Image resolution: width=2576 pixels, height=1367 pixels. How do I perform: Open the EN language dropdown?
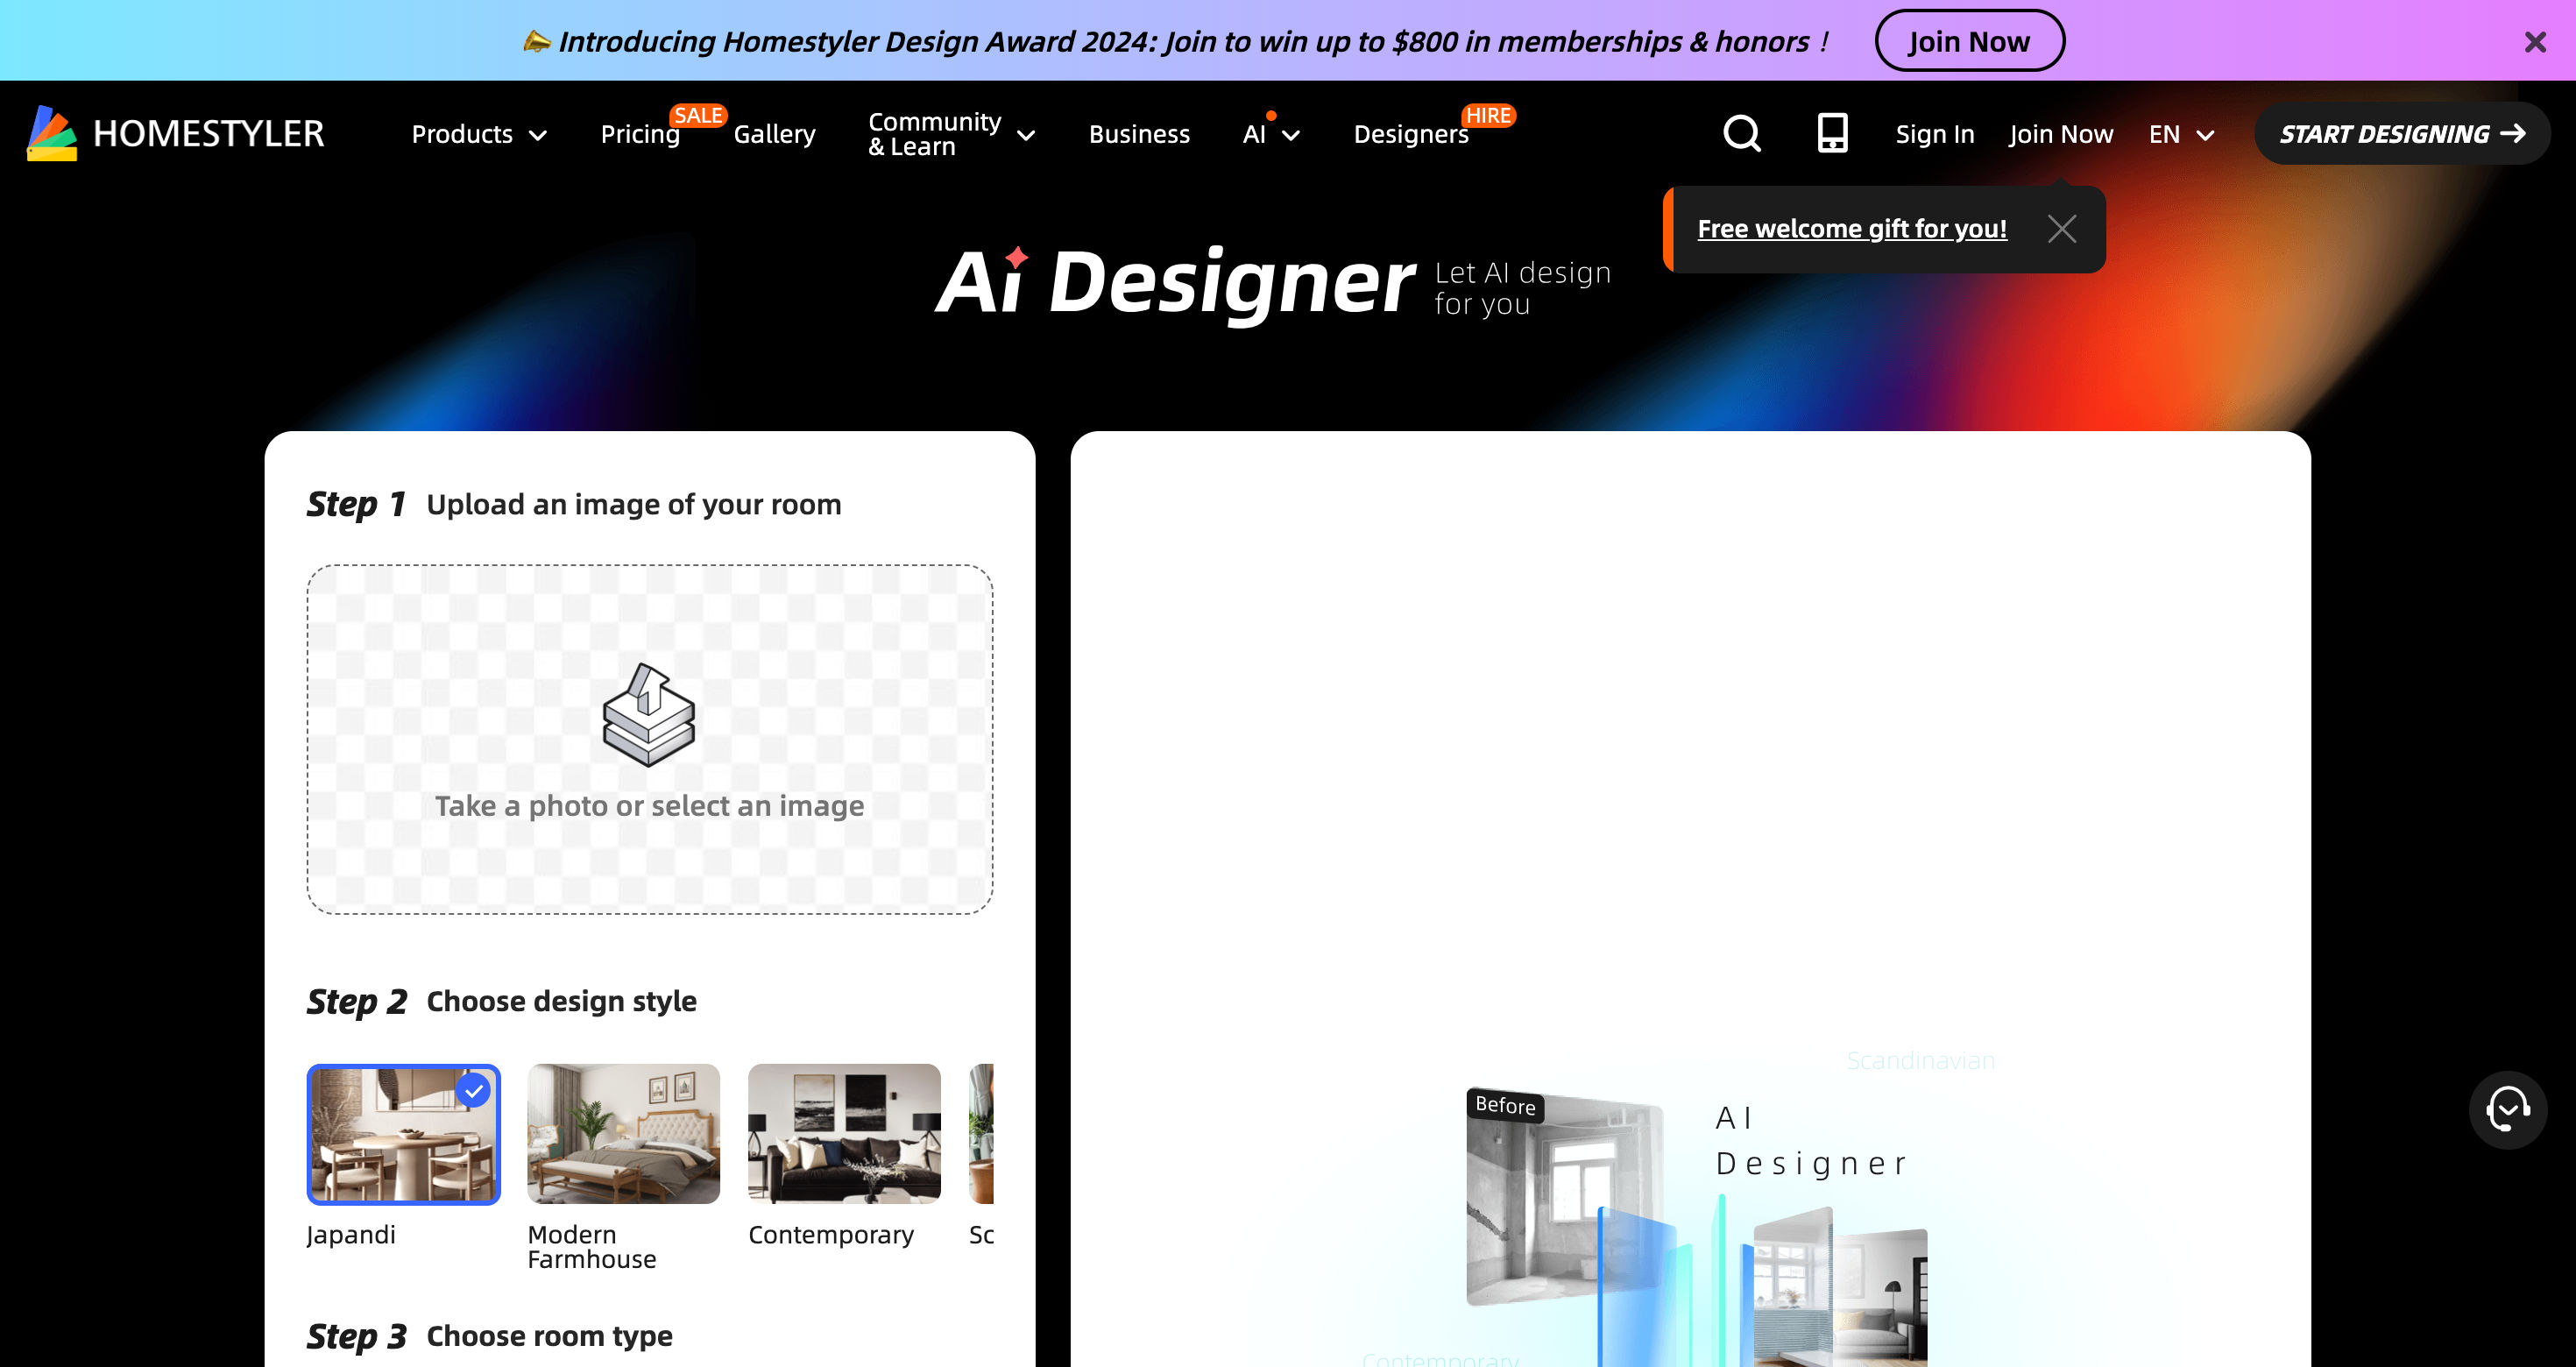tap(2181, 134)
